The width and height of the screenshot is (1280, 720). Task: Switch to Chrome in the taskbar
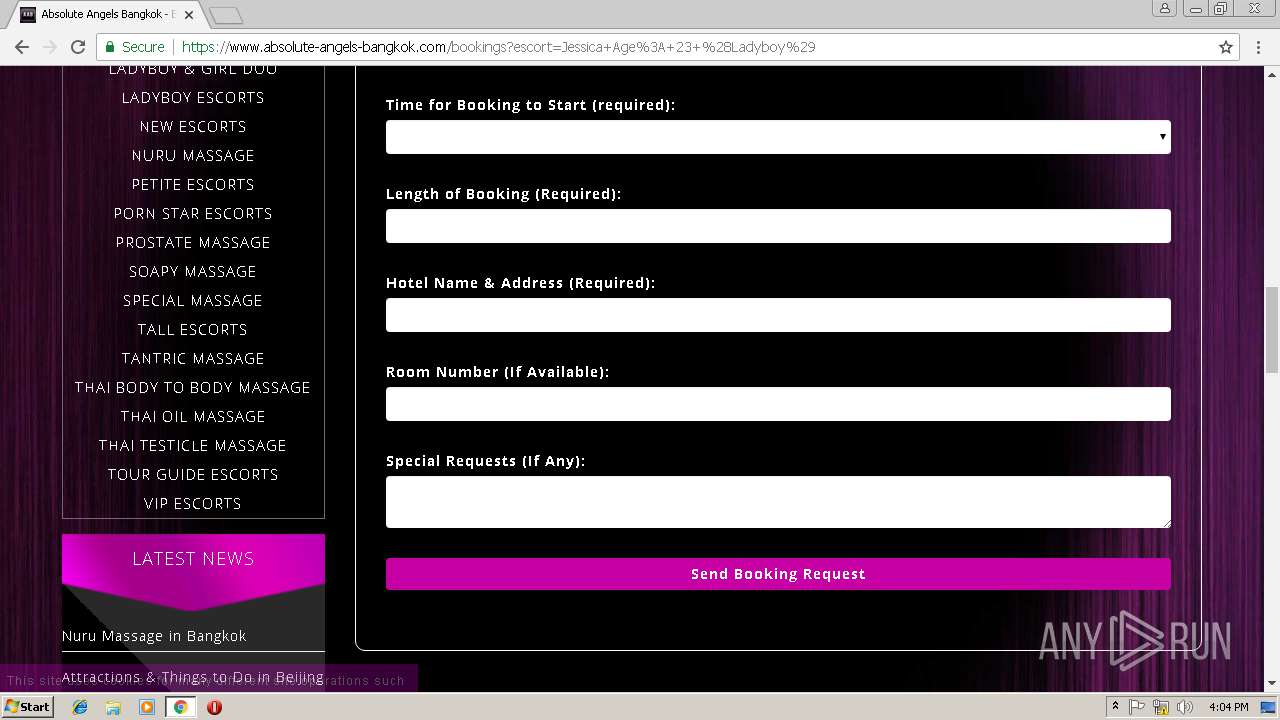tap(180, 707)
